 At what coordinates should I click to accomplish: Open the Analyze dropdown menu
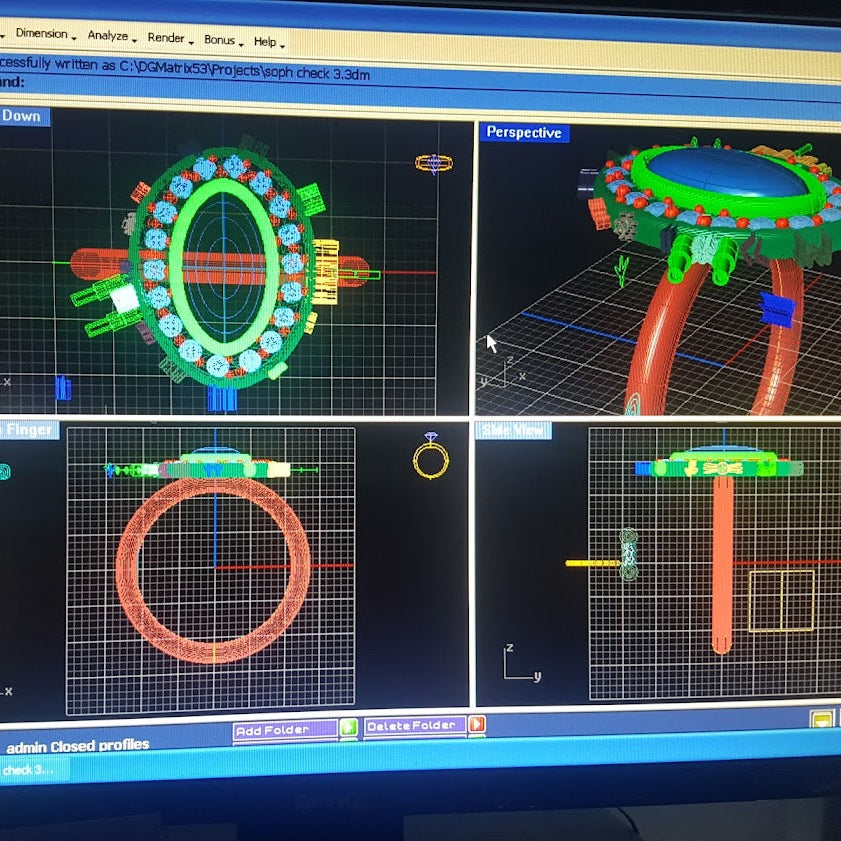click(110, 36)
